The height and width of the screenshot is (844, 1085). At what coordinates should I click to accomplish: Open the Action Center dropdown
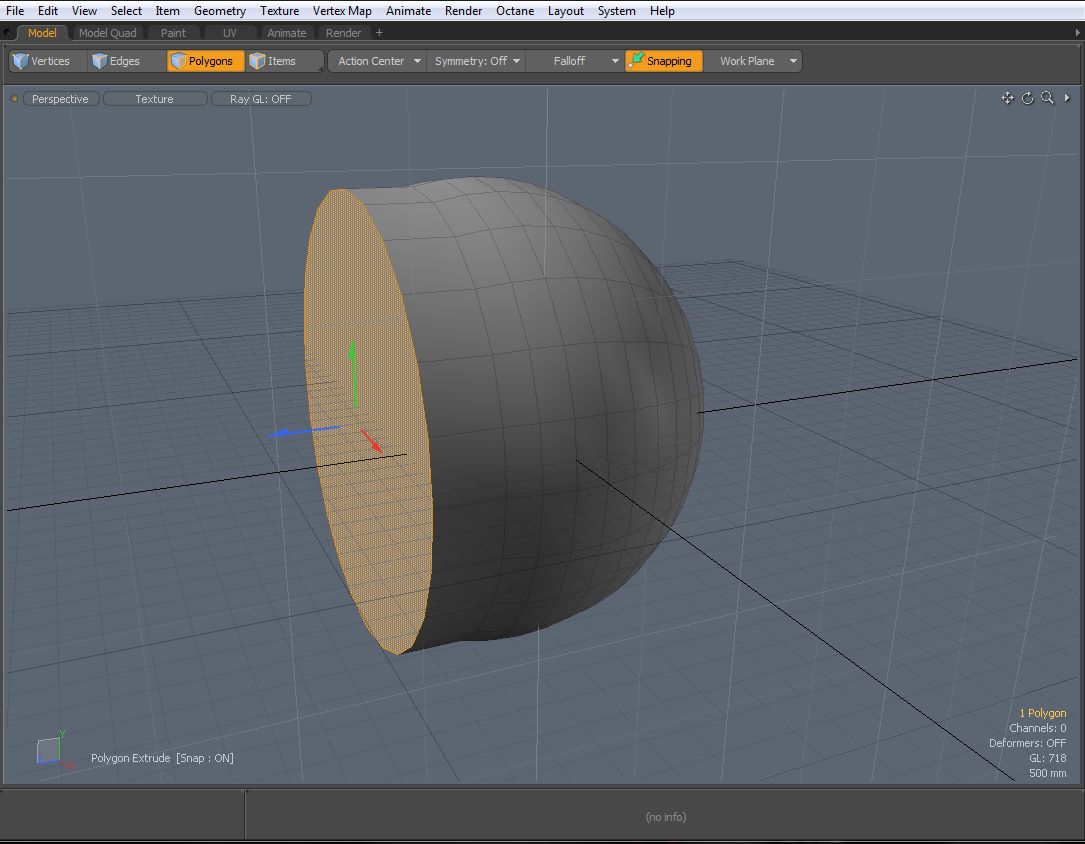point(376,61)
